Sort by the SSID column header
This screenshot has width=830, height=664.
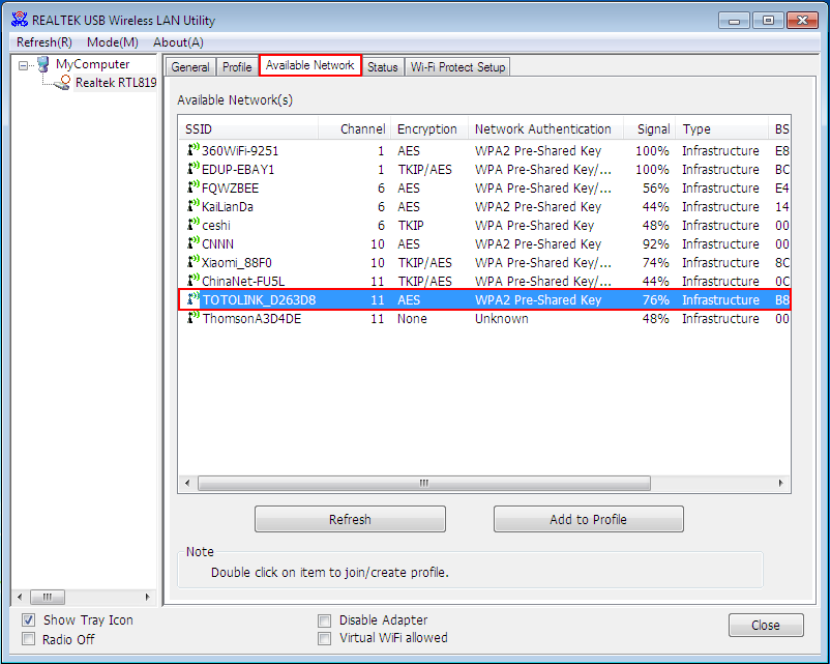(x=249, y=129)
